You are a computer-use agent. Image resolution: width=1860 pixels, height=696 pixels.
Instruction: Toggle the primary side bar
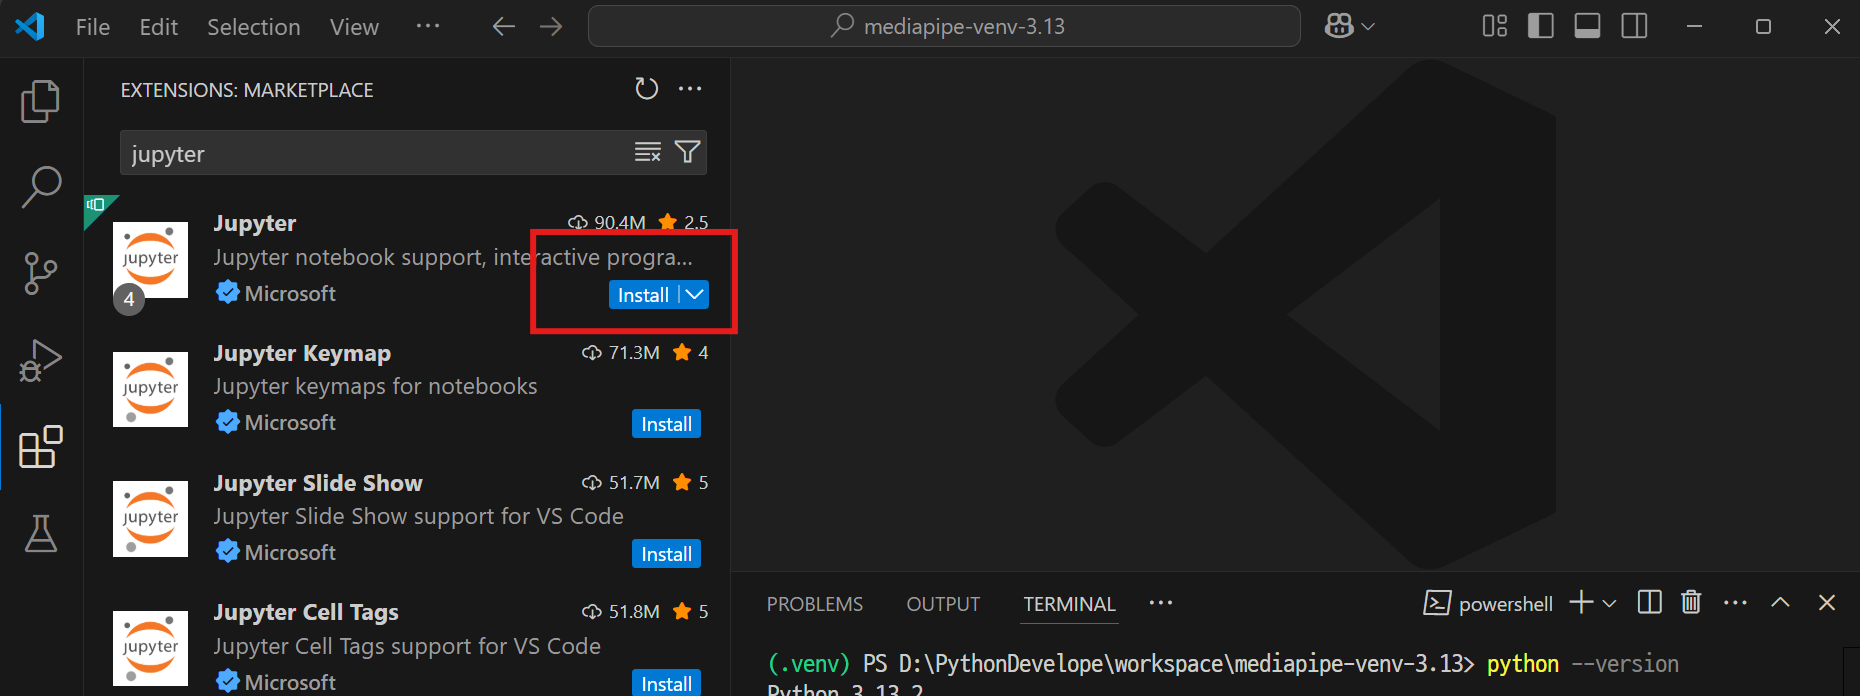click(1541, 26)
